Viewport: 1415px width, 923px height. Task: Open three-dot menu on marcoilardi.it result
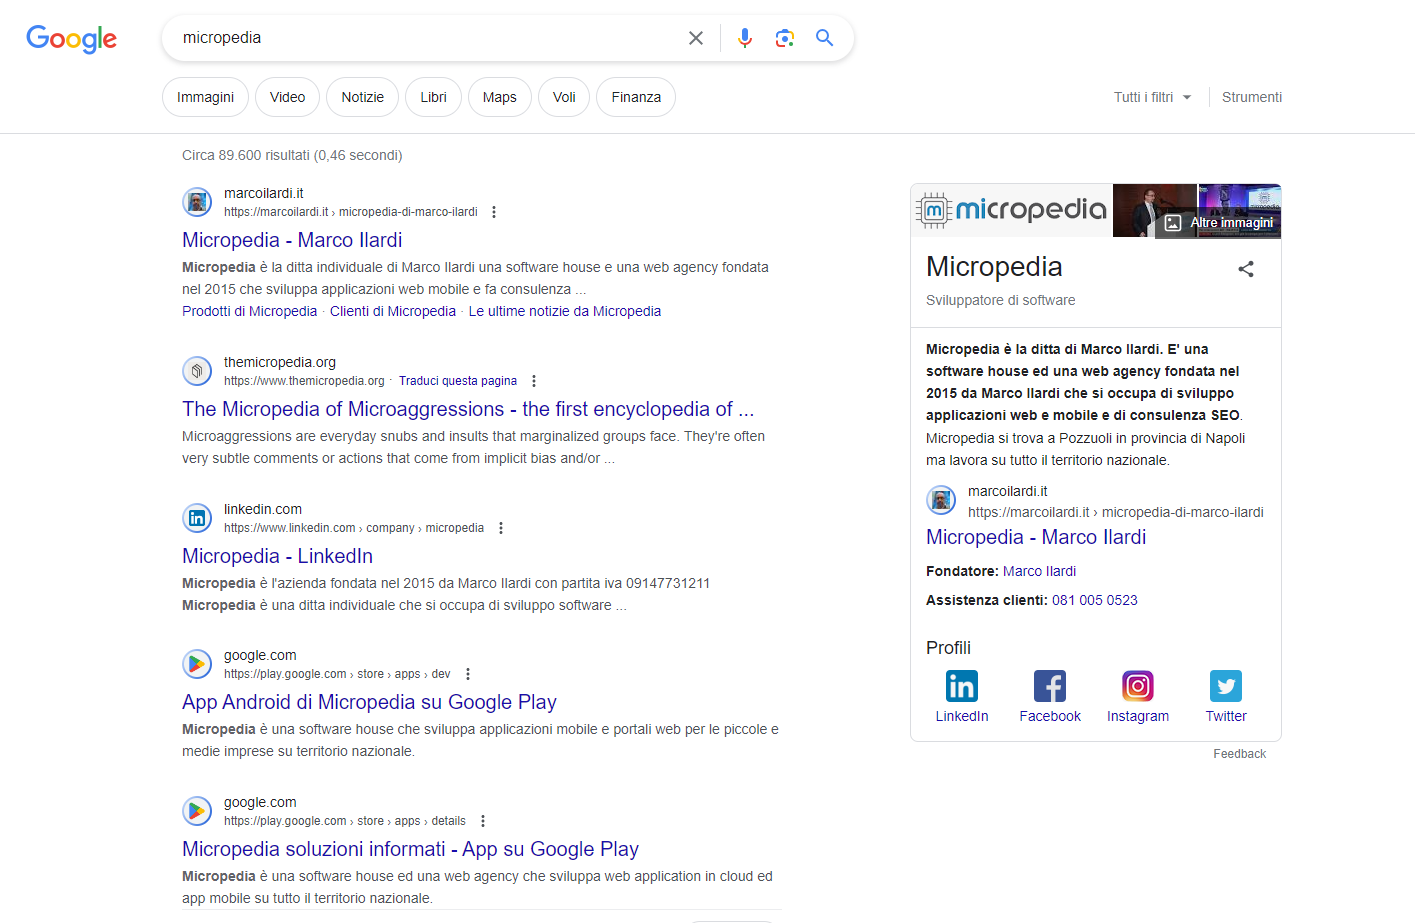pos(494,211)
